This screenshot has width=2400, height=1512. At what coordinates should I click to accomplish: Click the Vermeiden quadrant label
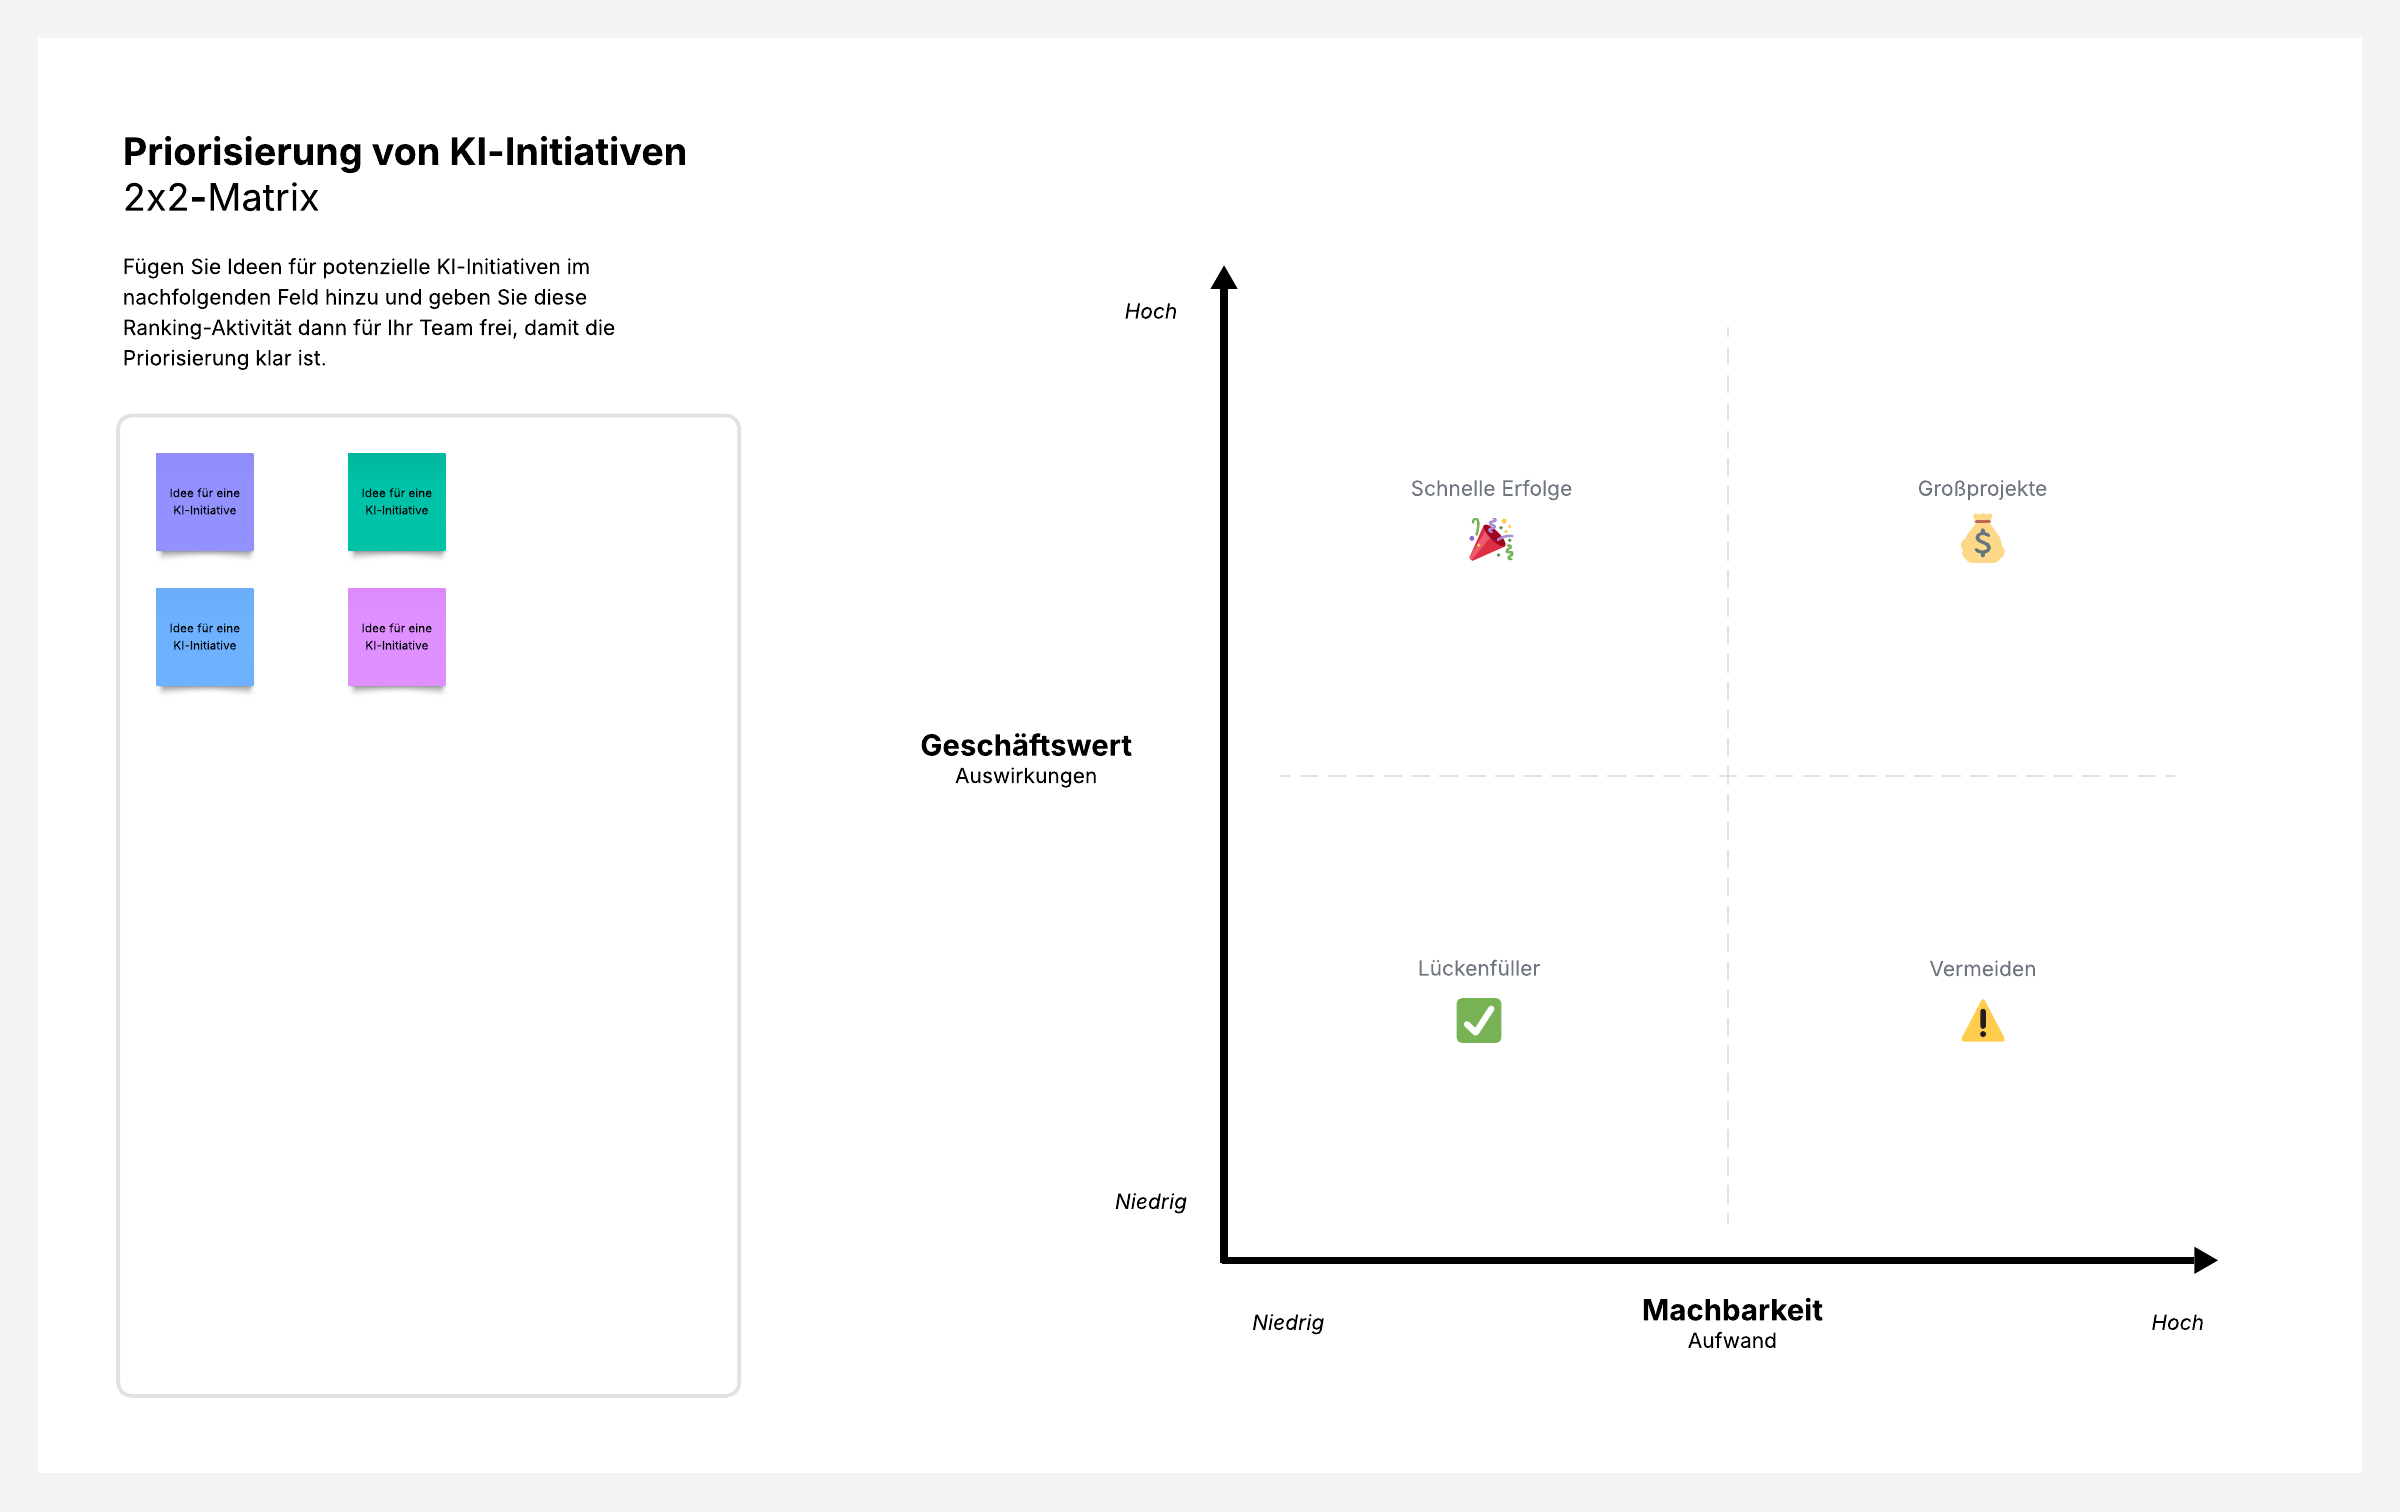coord(1982,969)
